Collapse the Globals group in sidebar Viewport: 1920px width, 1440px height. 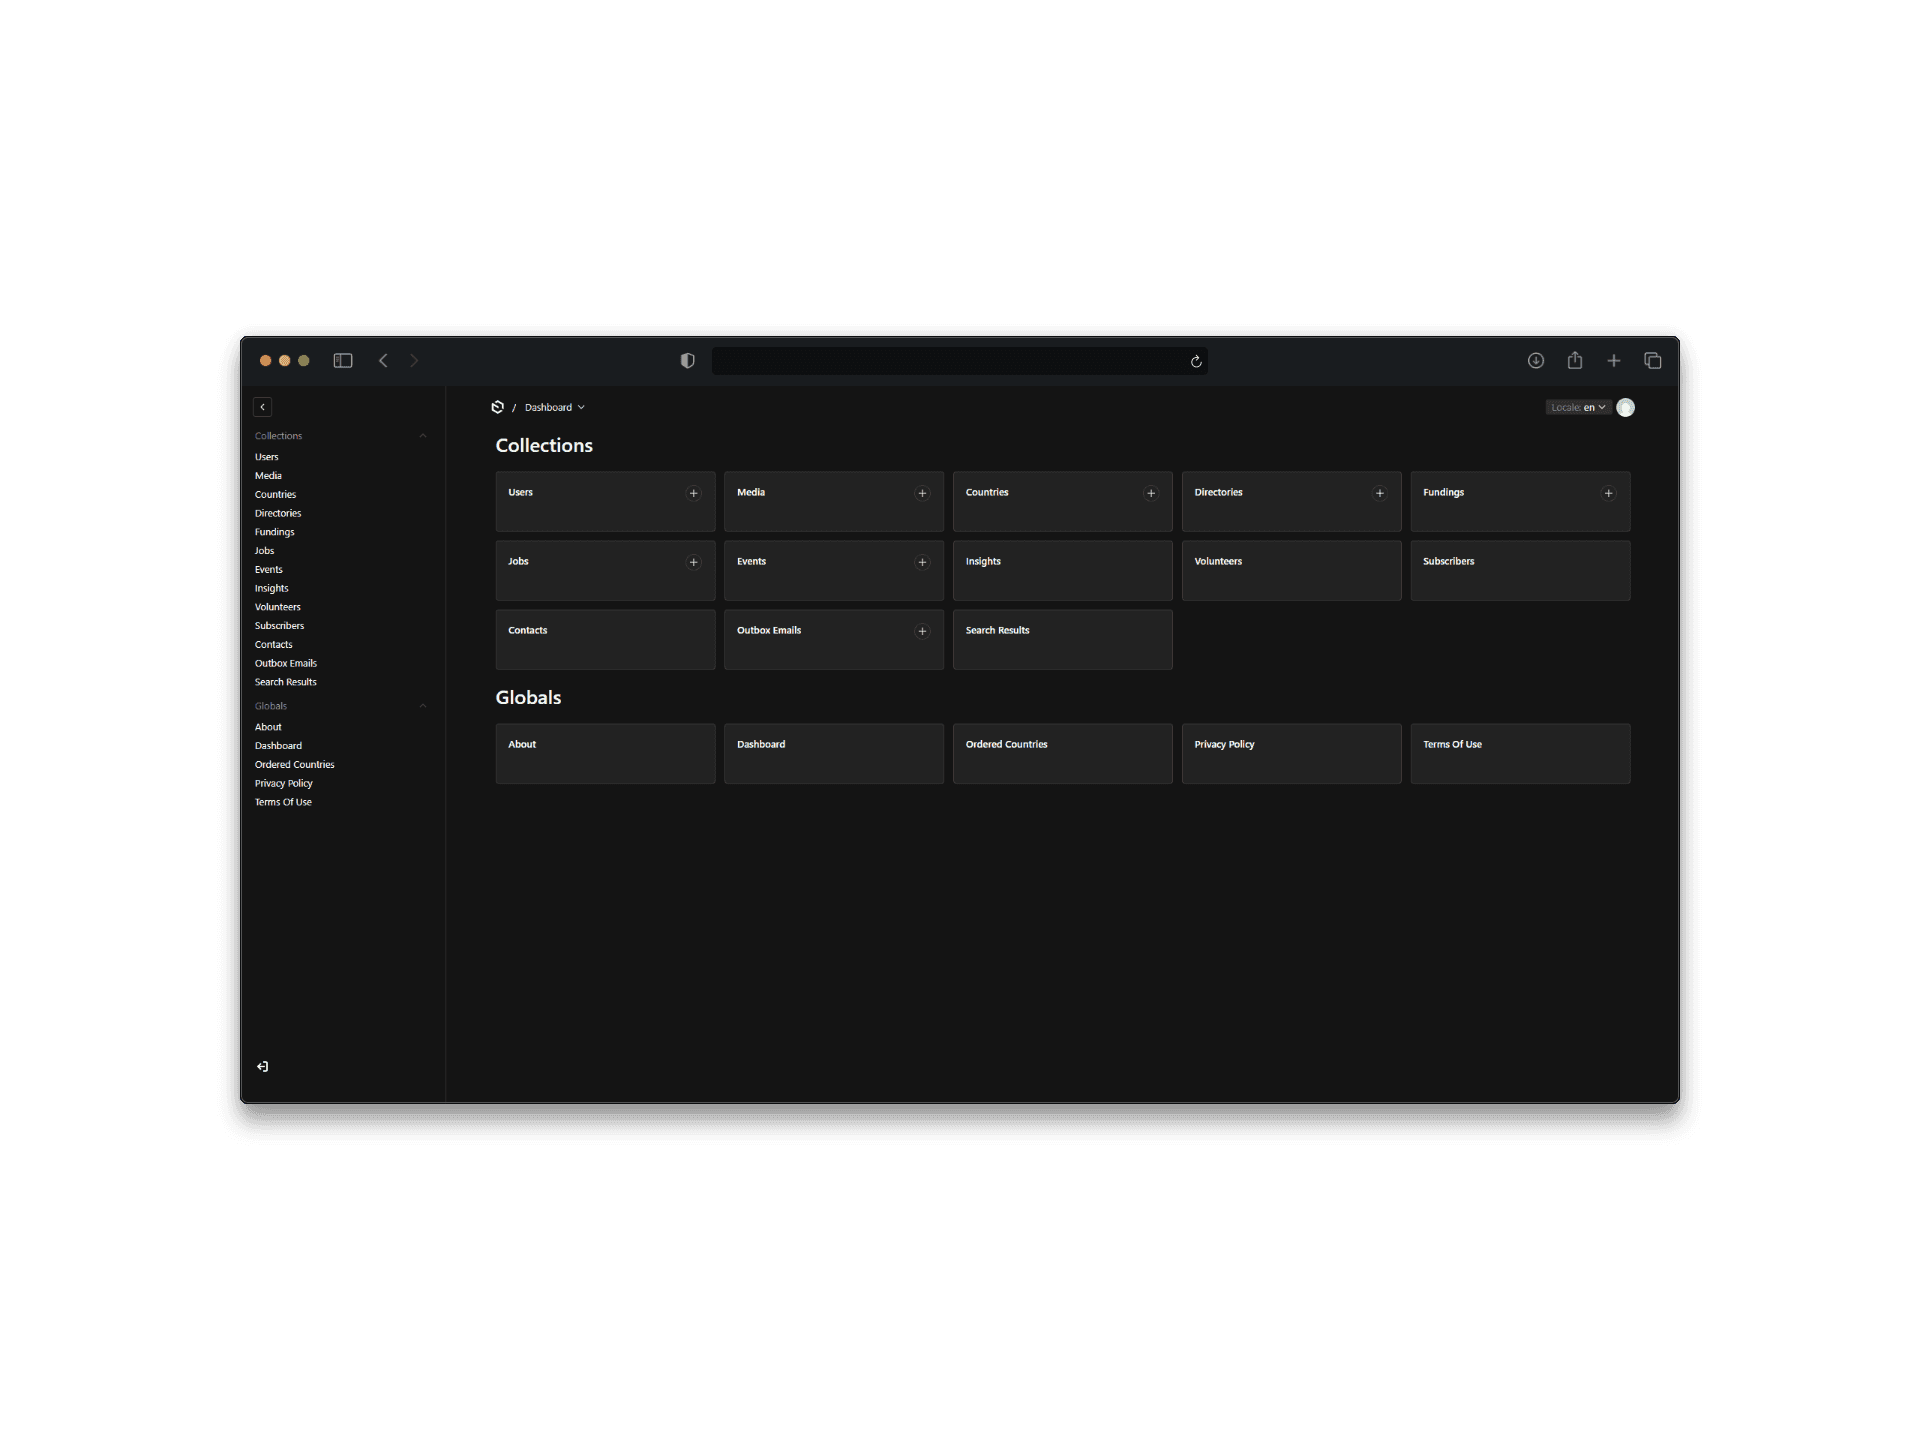coord(340,706)
